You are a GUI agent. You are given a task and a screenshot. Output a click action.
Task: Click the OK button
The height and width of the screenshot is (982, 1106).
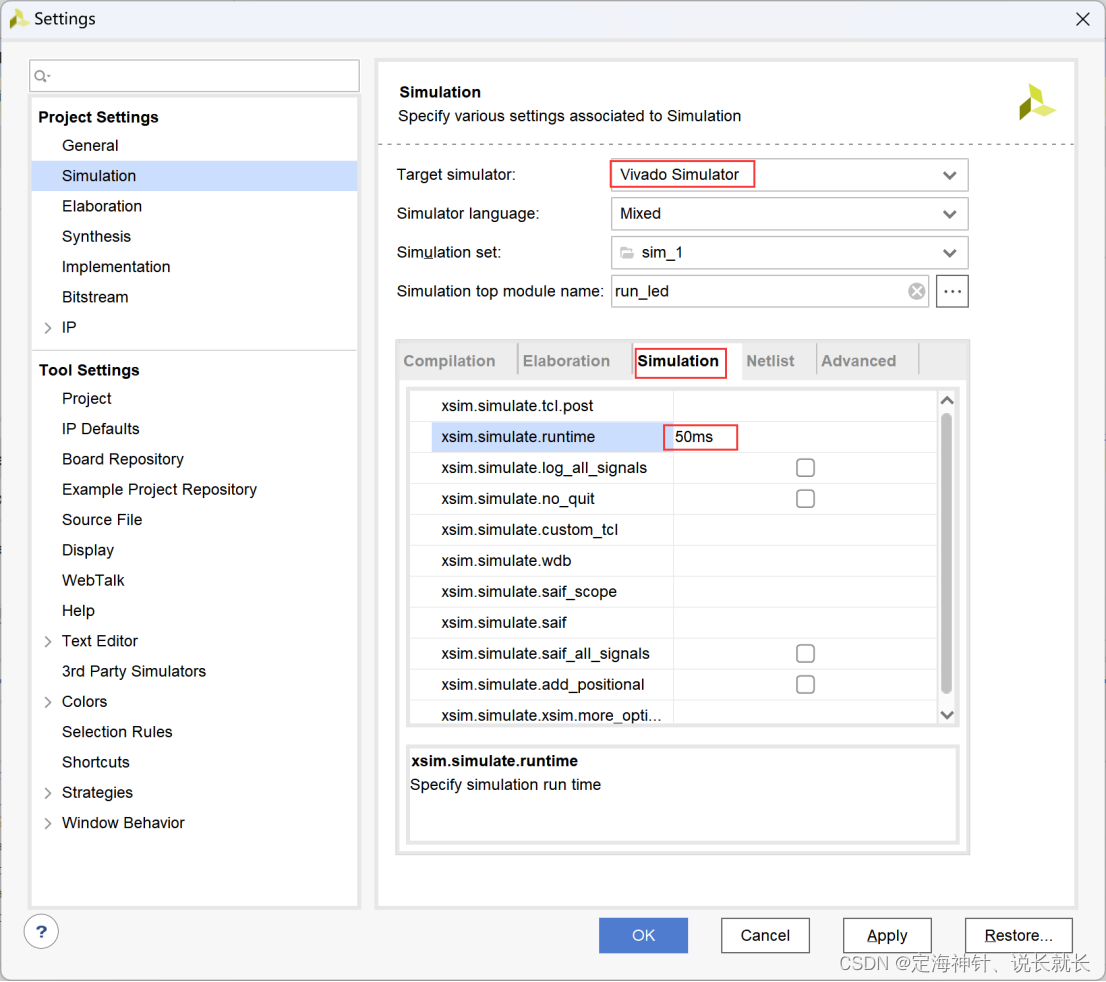[643, 935]
